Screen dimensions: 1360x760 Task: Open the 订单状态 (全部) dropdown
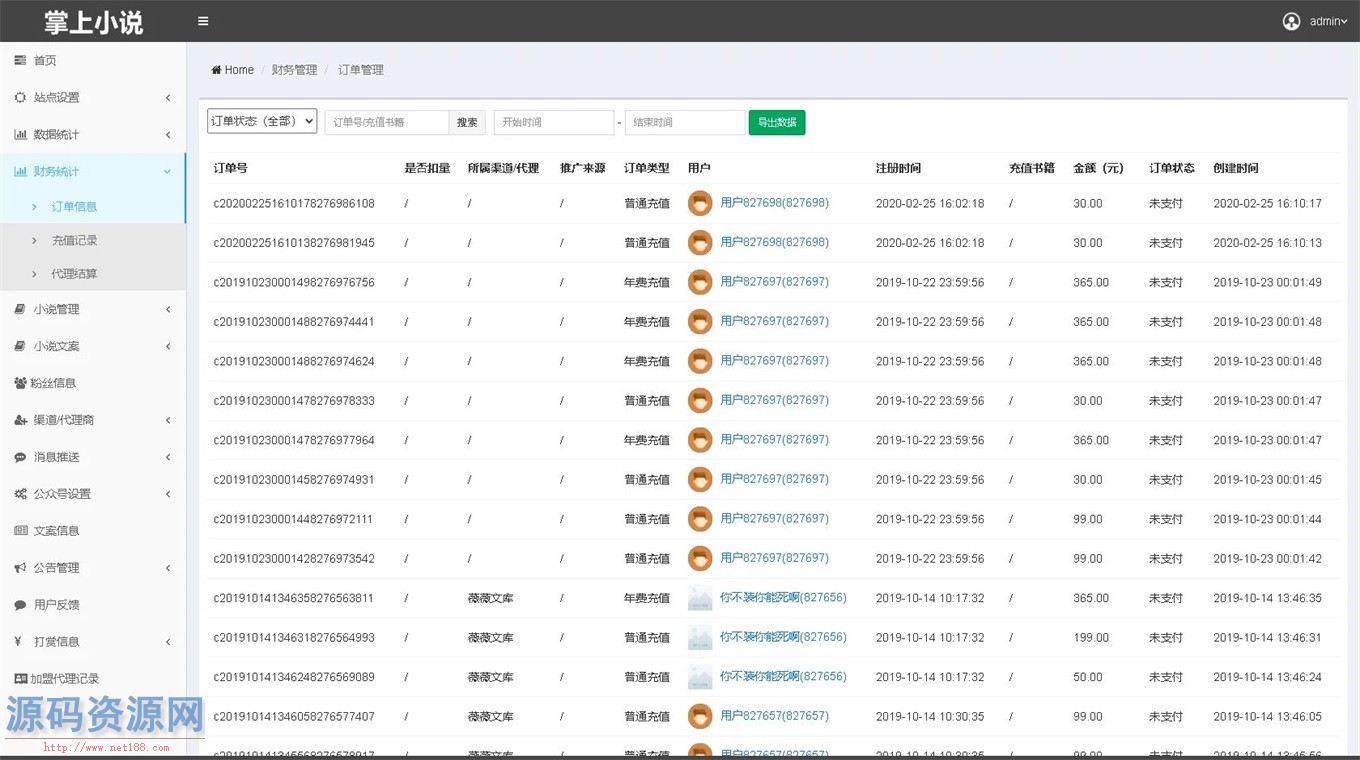click(x=261, y=120)
